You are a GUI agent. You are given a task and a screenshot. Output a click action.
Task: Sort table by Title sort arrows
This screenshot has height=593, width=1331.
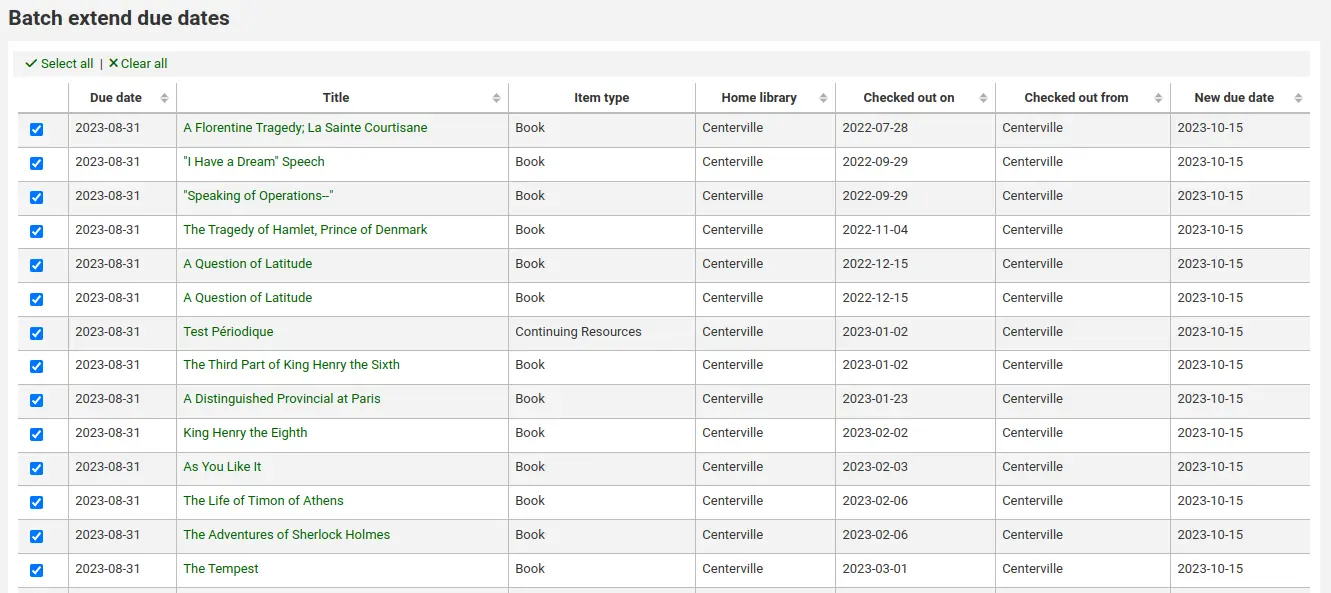click(497, 98)
